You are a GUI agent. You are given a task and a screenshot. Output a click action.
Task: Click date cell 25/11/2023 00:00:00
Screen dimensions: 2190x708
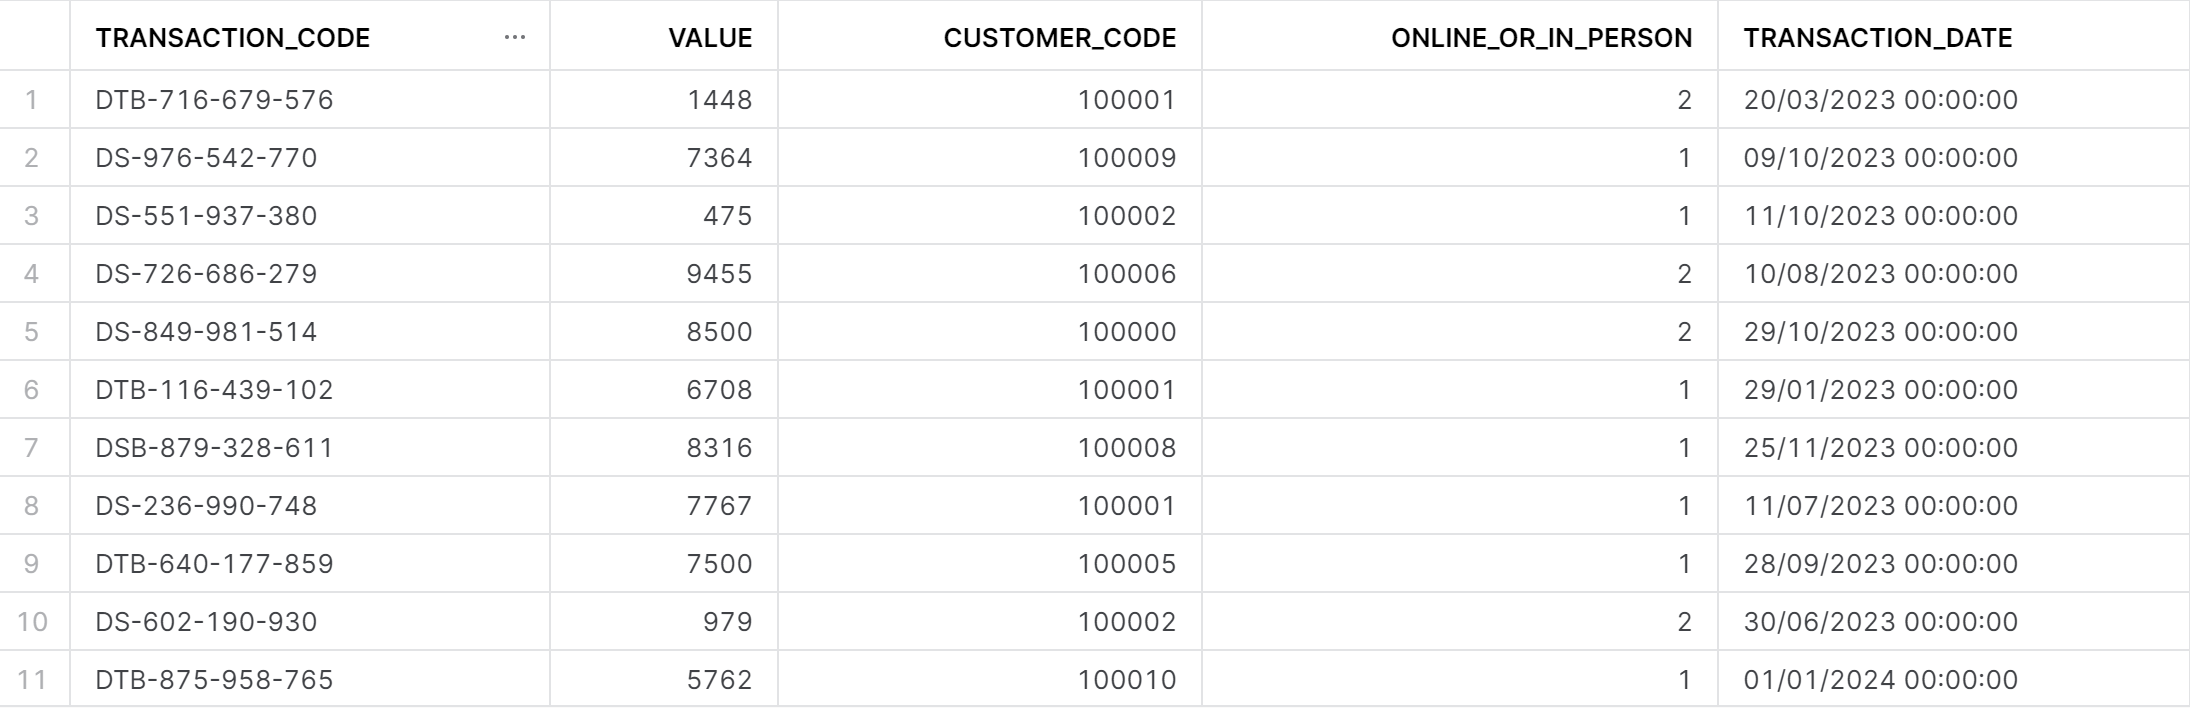(1880, 448)
